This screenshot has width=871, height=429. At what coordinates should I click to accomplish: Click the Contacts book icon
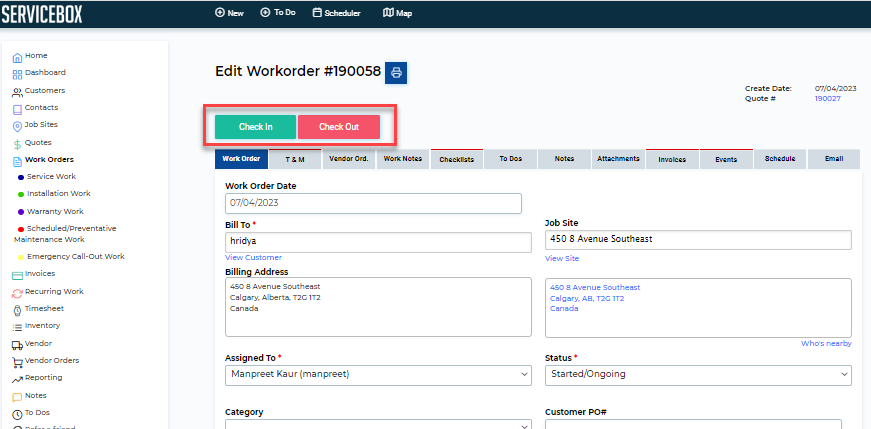point(17,109)
